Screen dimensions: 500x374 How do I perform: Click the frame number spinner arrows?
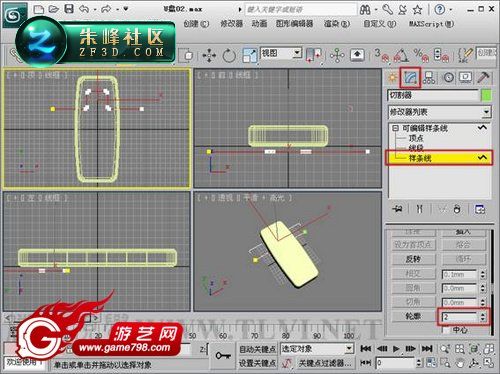tap(419, 363)
